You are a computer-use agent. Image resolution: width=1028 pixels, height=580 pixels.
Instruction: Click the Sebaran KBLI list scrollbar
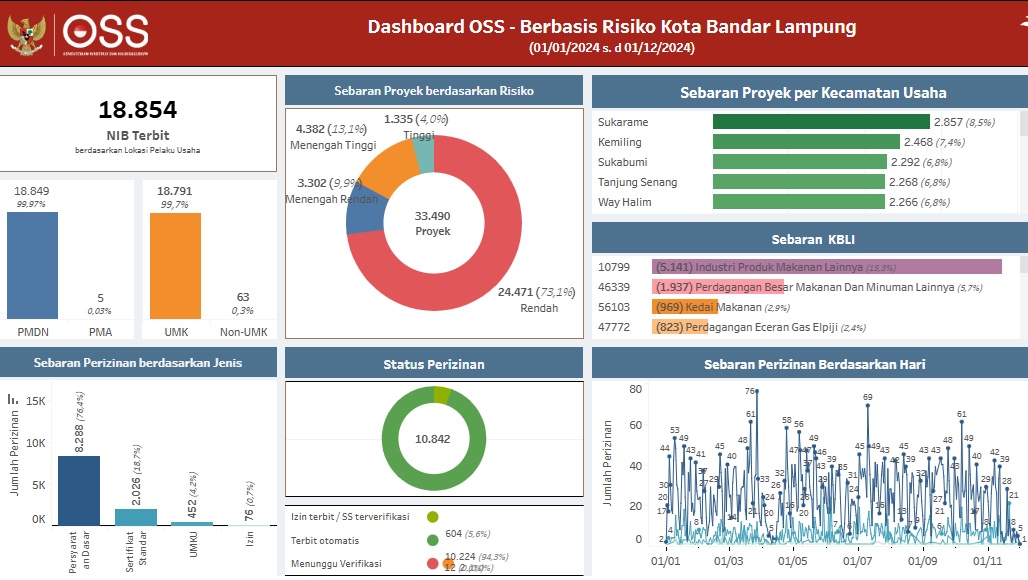1022,265
